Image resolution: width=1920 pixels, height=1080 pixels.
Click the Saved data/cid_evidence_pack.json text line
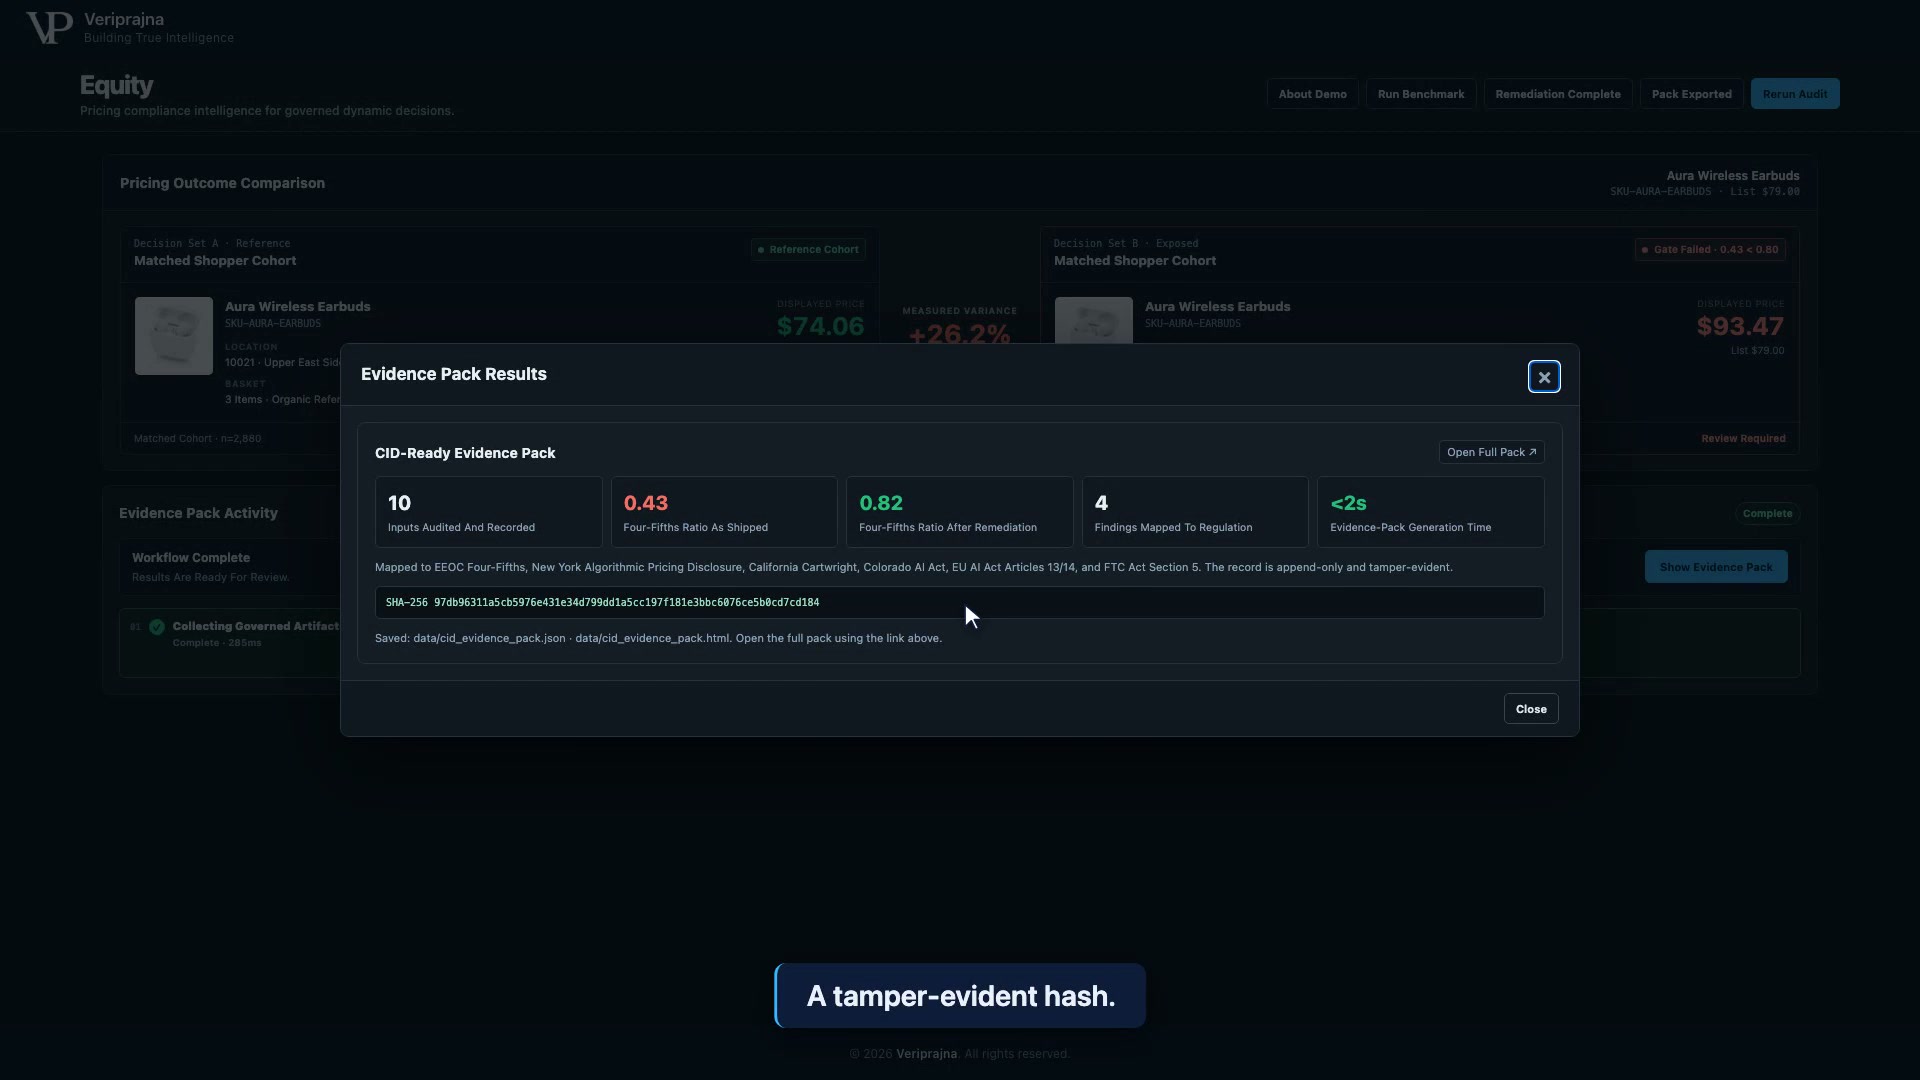click(658, 638)
